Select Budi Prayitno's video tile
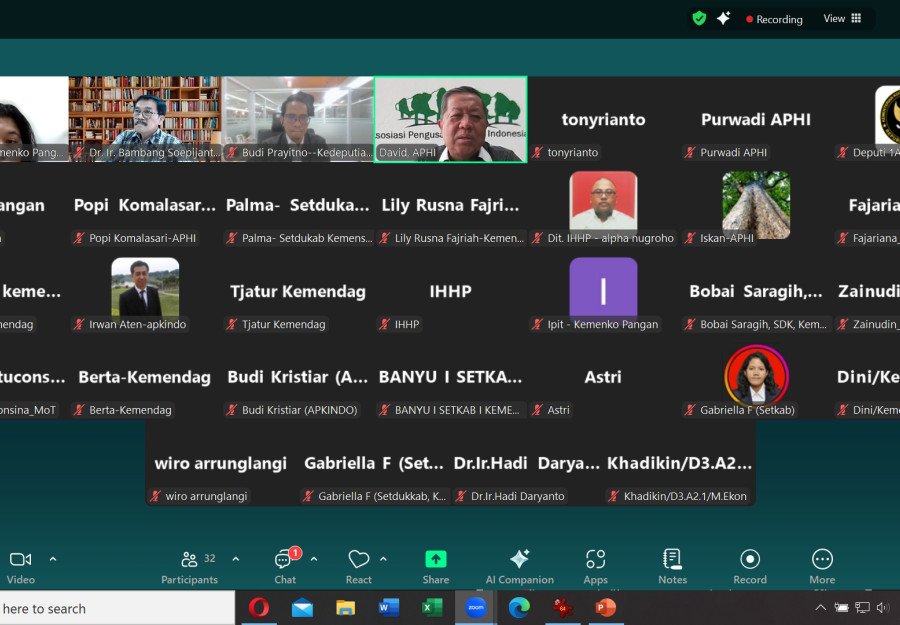Image resolution: width=900 pixels, height=625 pixels. tap(298, 119)
